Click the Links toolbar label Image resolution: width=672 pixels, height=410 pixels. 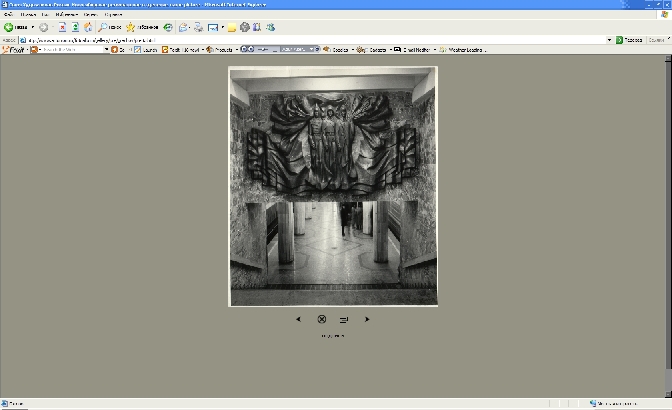(656, 40)
